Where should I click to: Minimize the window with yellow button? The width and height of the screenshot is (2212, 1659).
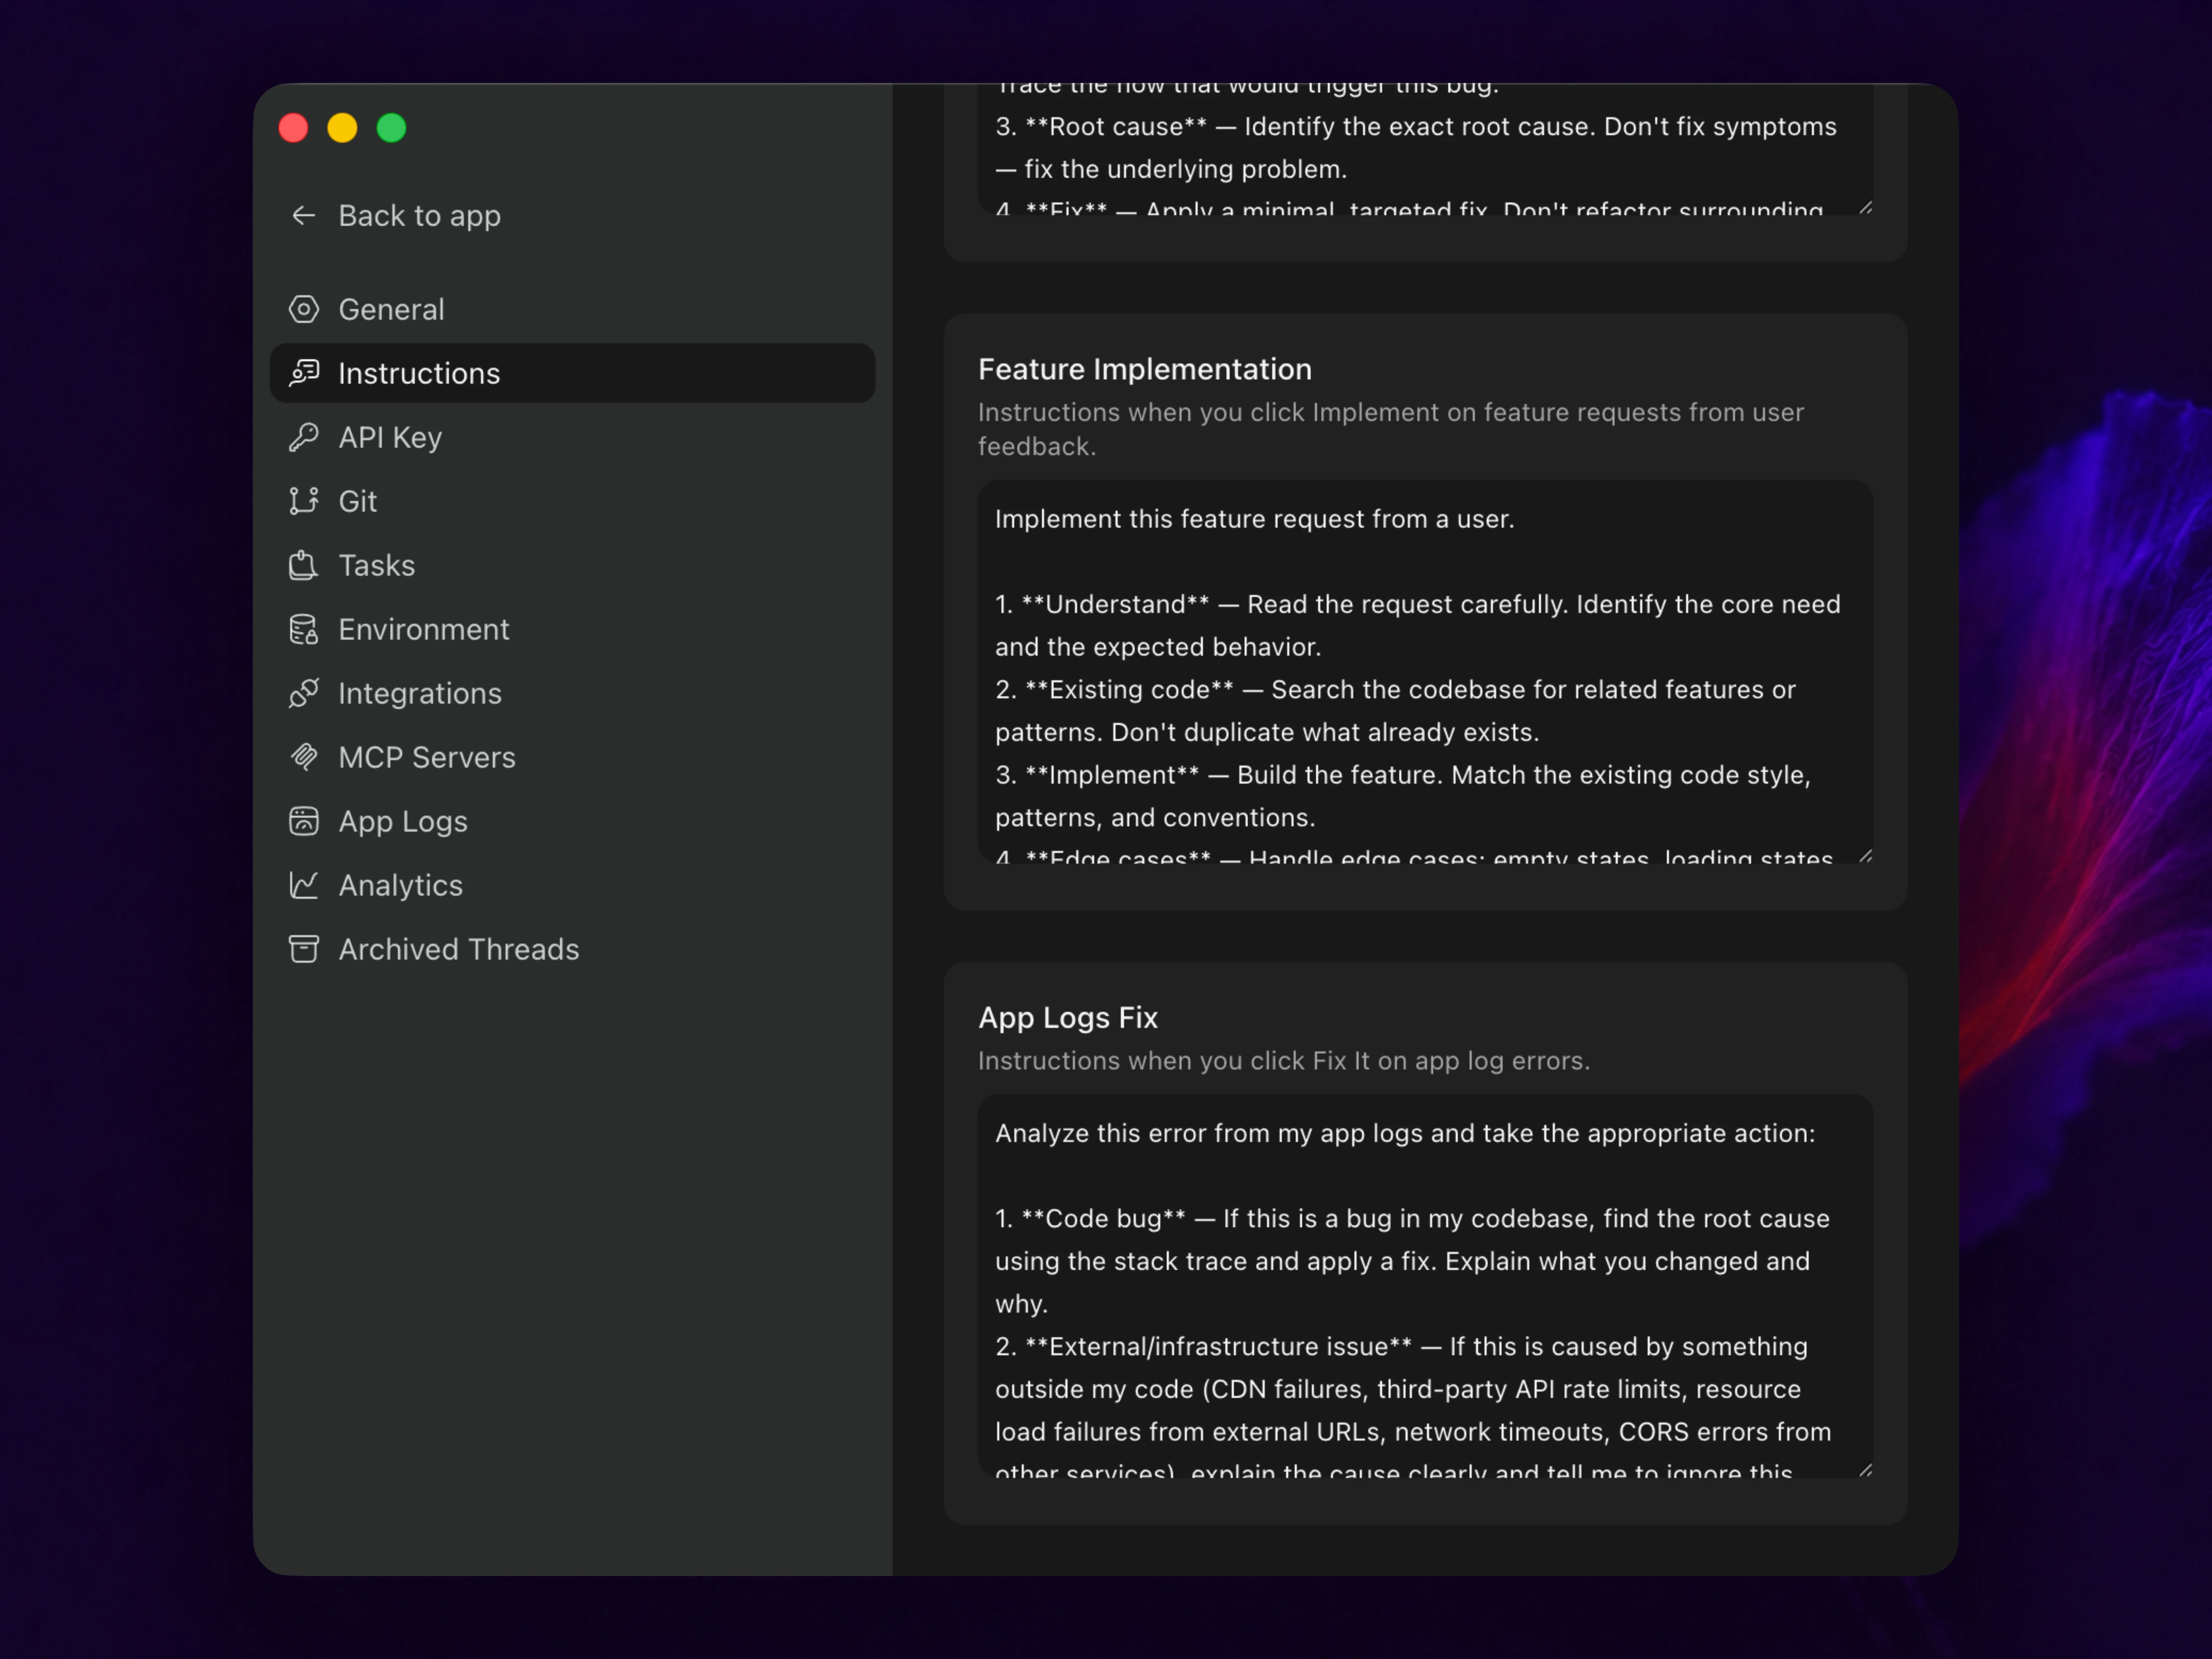[x=342, y=128]
